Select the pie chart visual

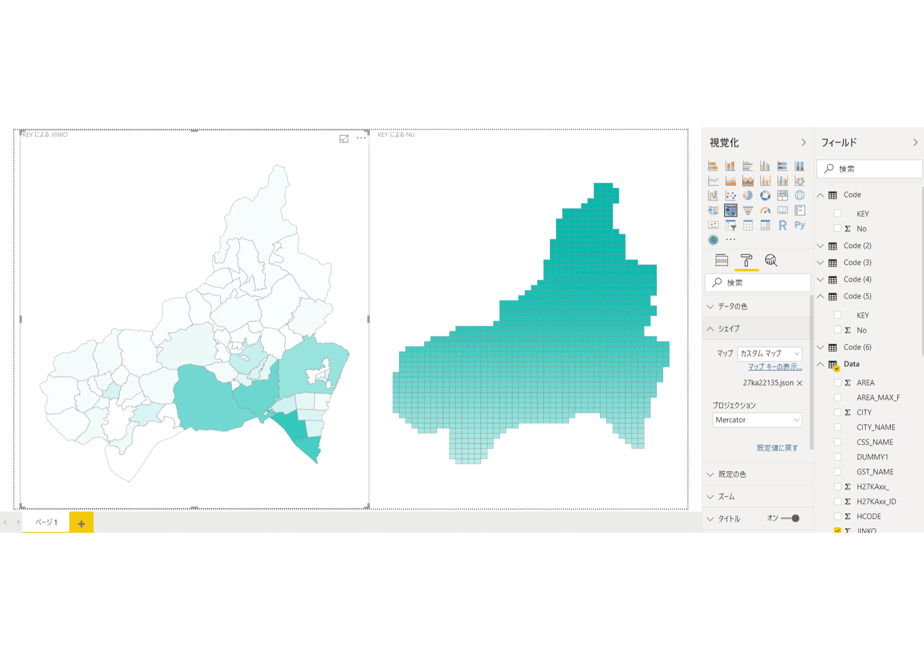coord(748,196)
